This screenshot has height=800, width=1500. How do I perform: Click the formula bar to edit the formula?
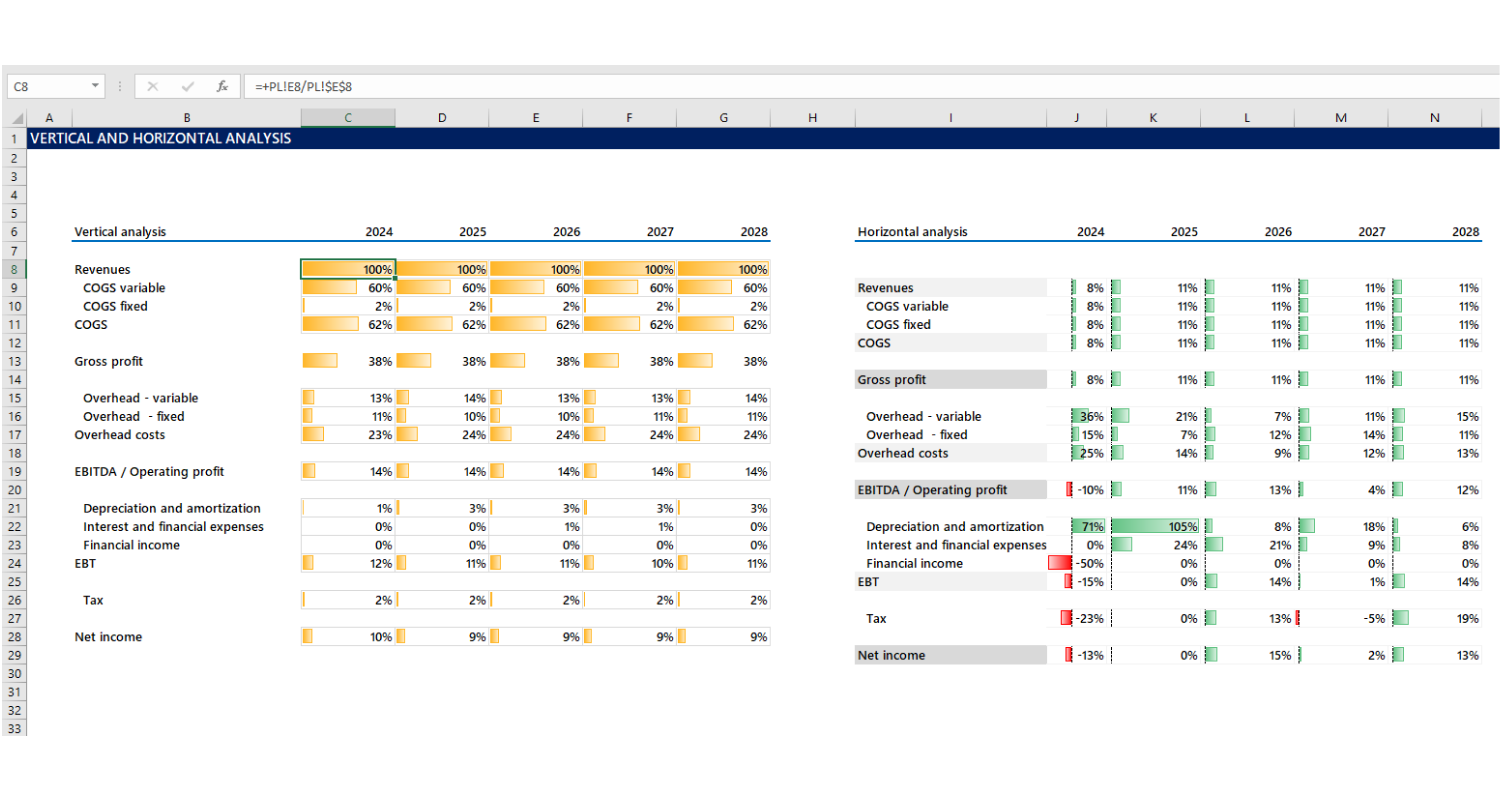click(x=400, y=86)
